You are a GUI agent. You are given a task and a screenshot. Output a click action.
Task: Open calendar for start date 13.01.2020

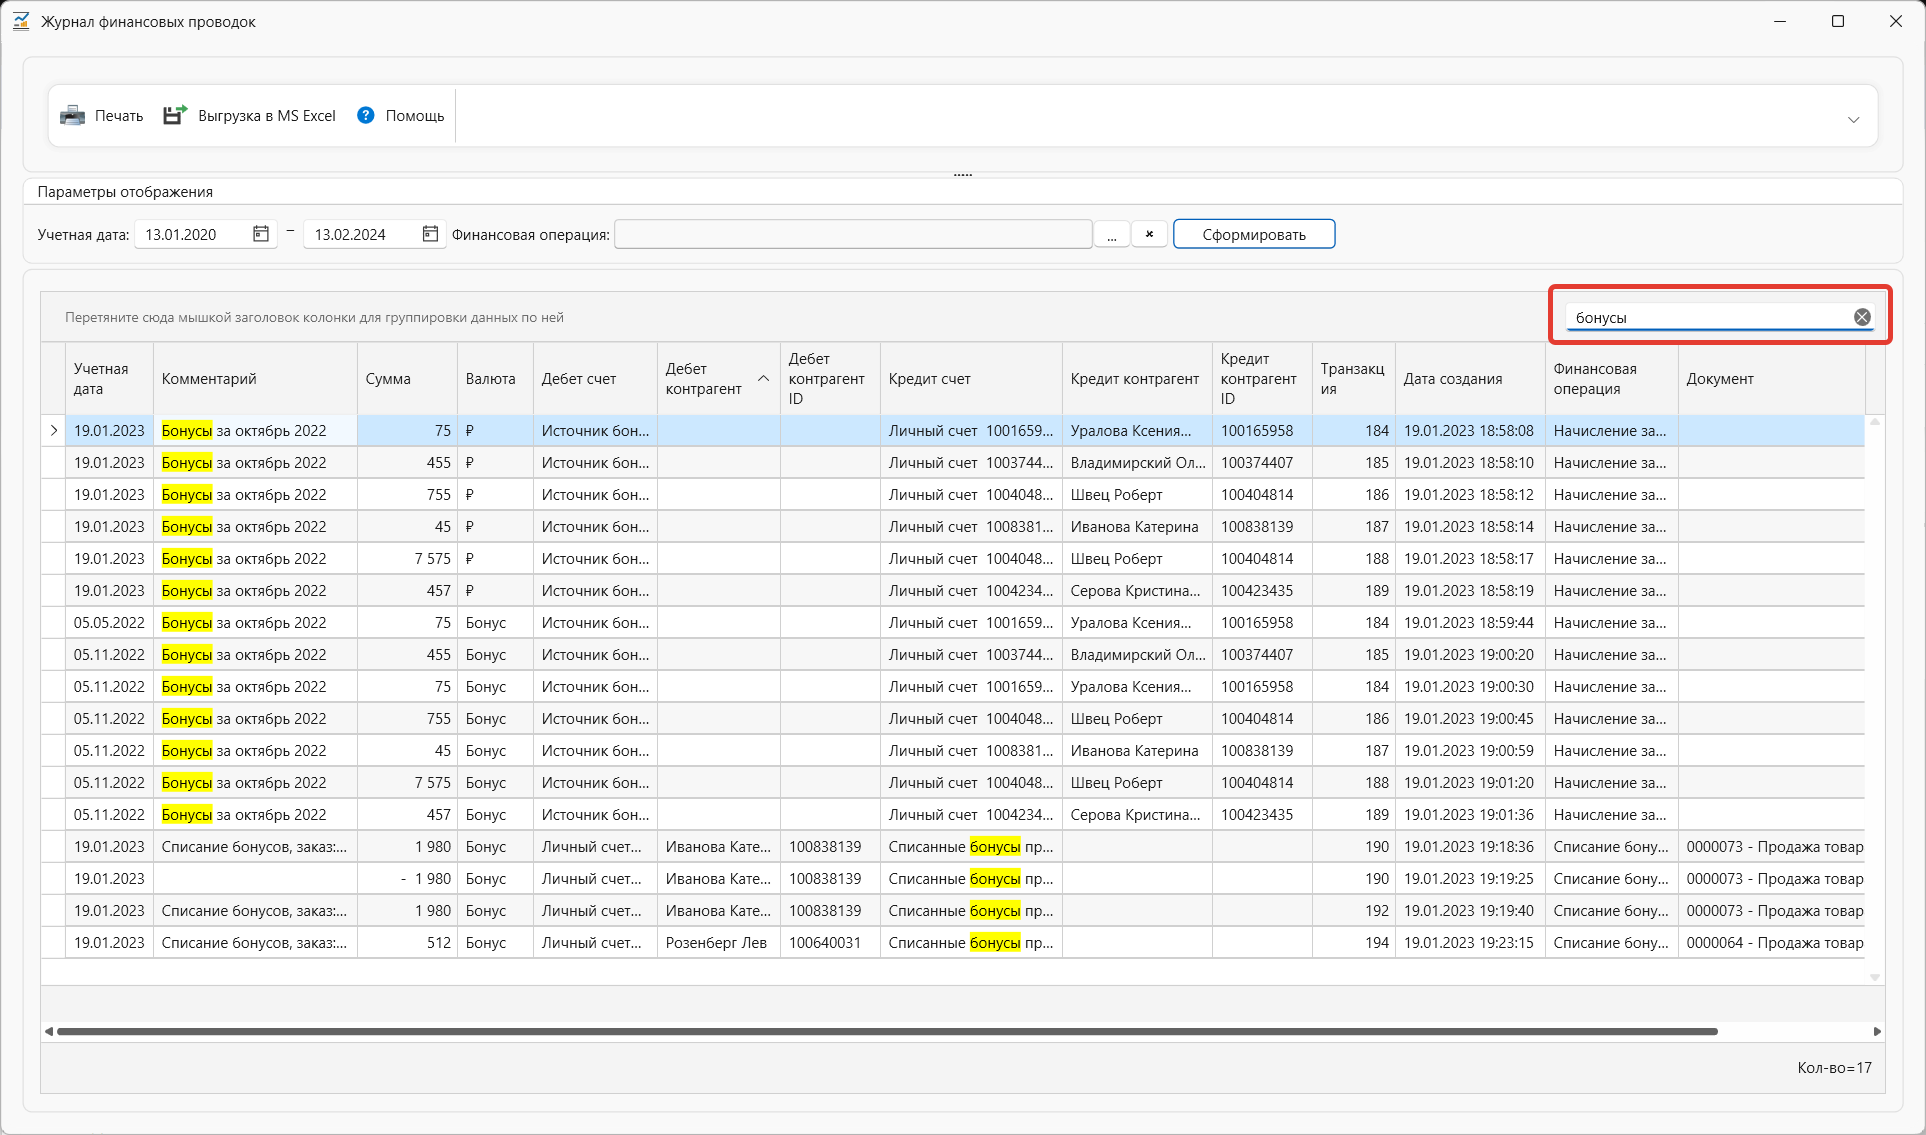click(x=261, y=234)
